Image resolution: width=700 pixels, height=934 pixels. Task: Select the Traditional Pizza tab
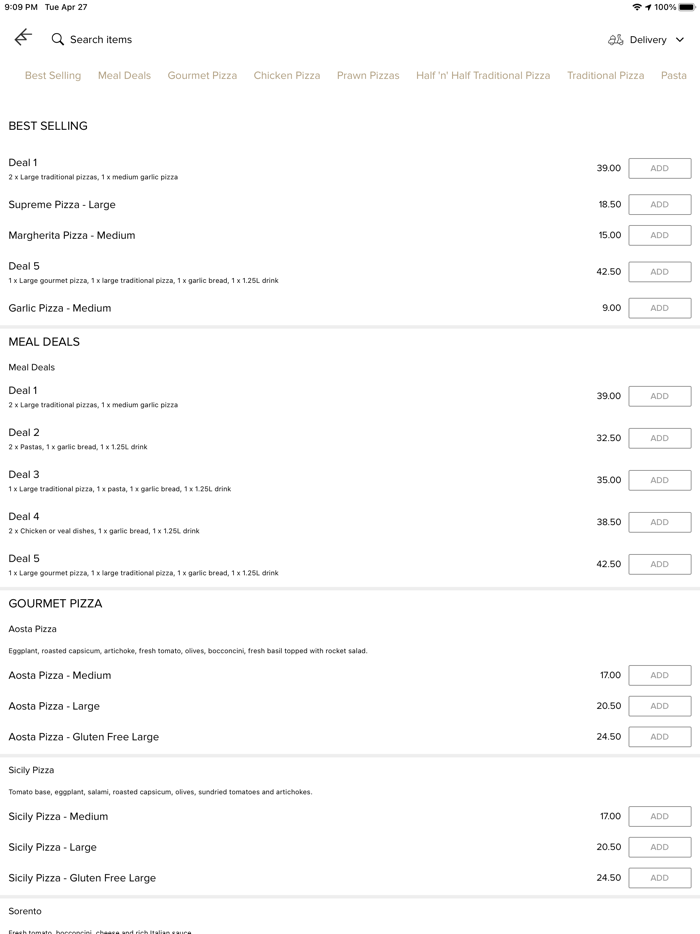pyautogui.click(x=605, y=76)
